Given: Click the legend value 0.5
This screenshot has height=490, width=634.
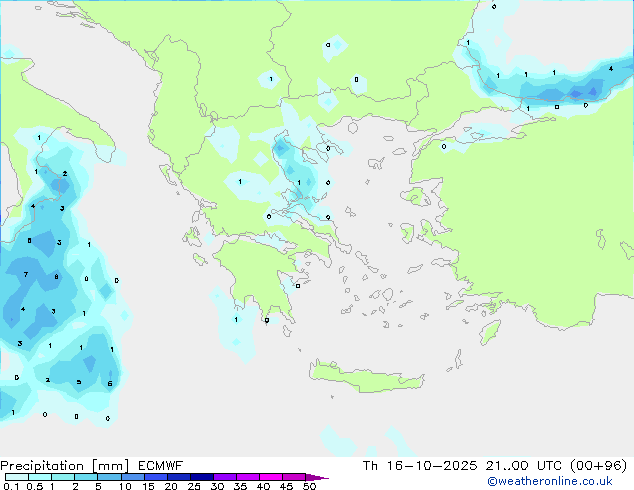Looking at the screenshot, I should point(35,486).
